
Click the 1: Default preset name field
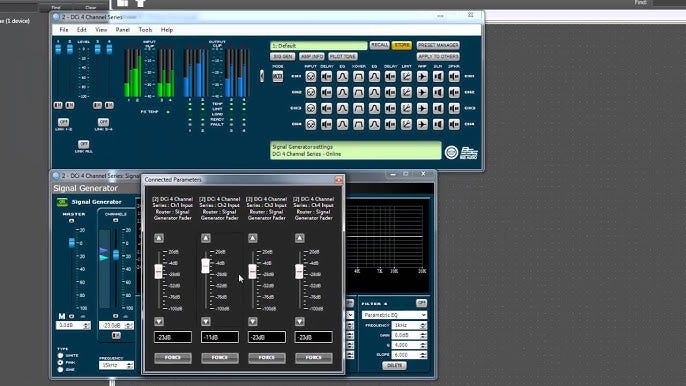[x=318, y=46]
